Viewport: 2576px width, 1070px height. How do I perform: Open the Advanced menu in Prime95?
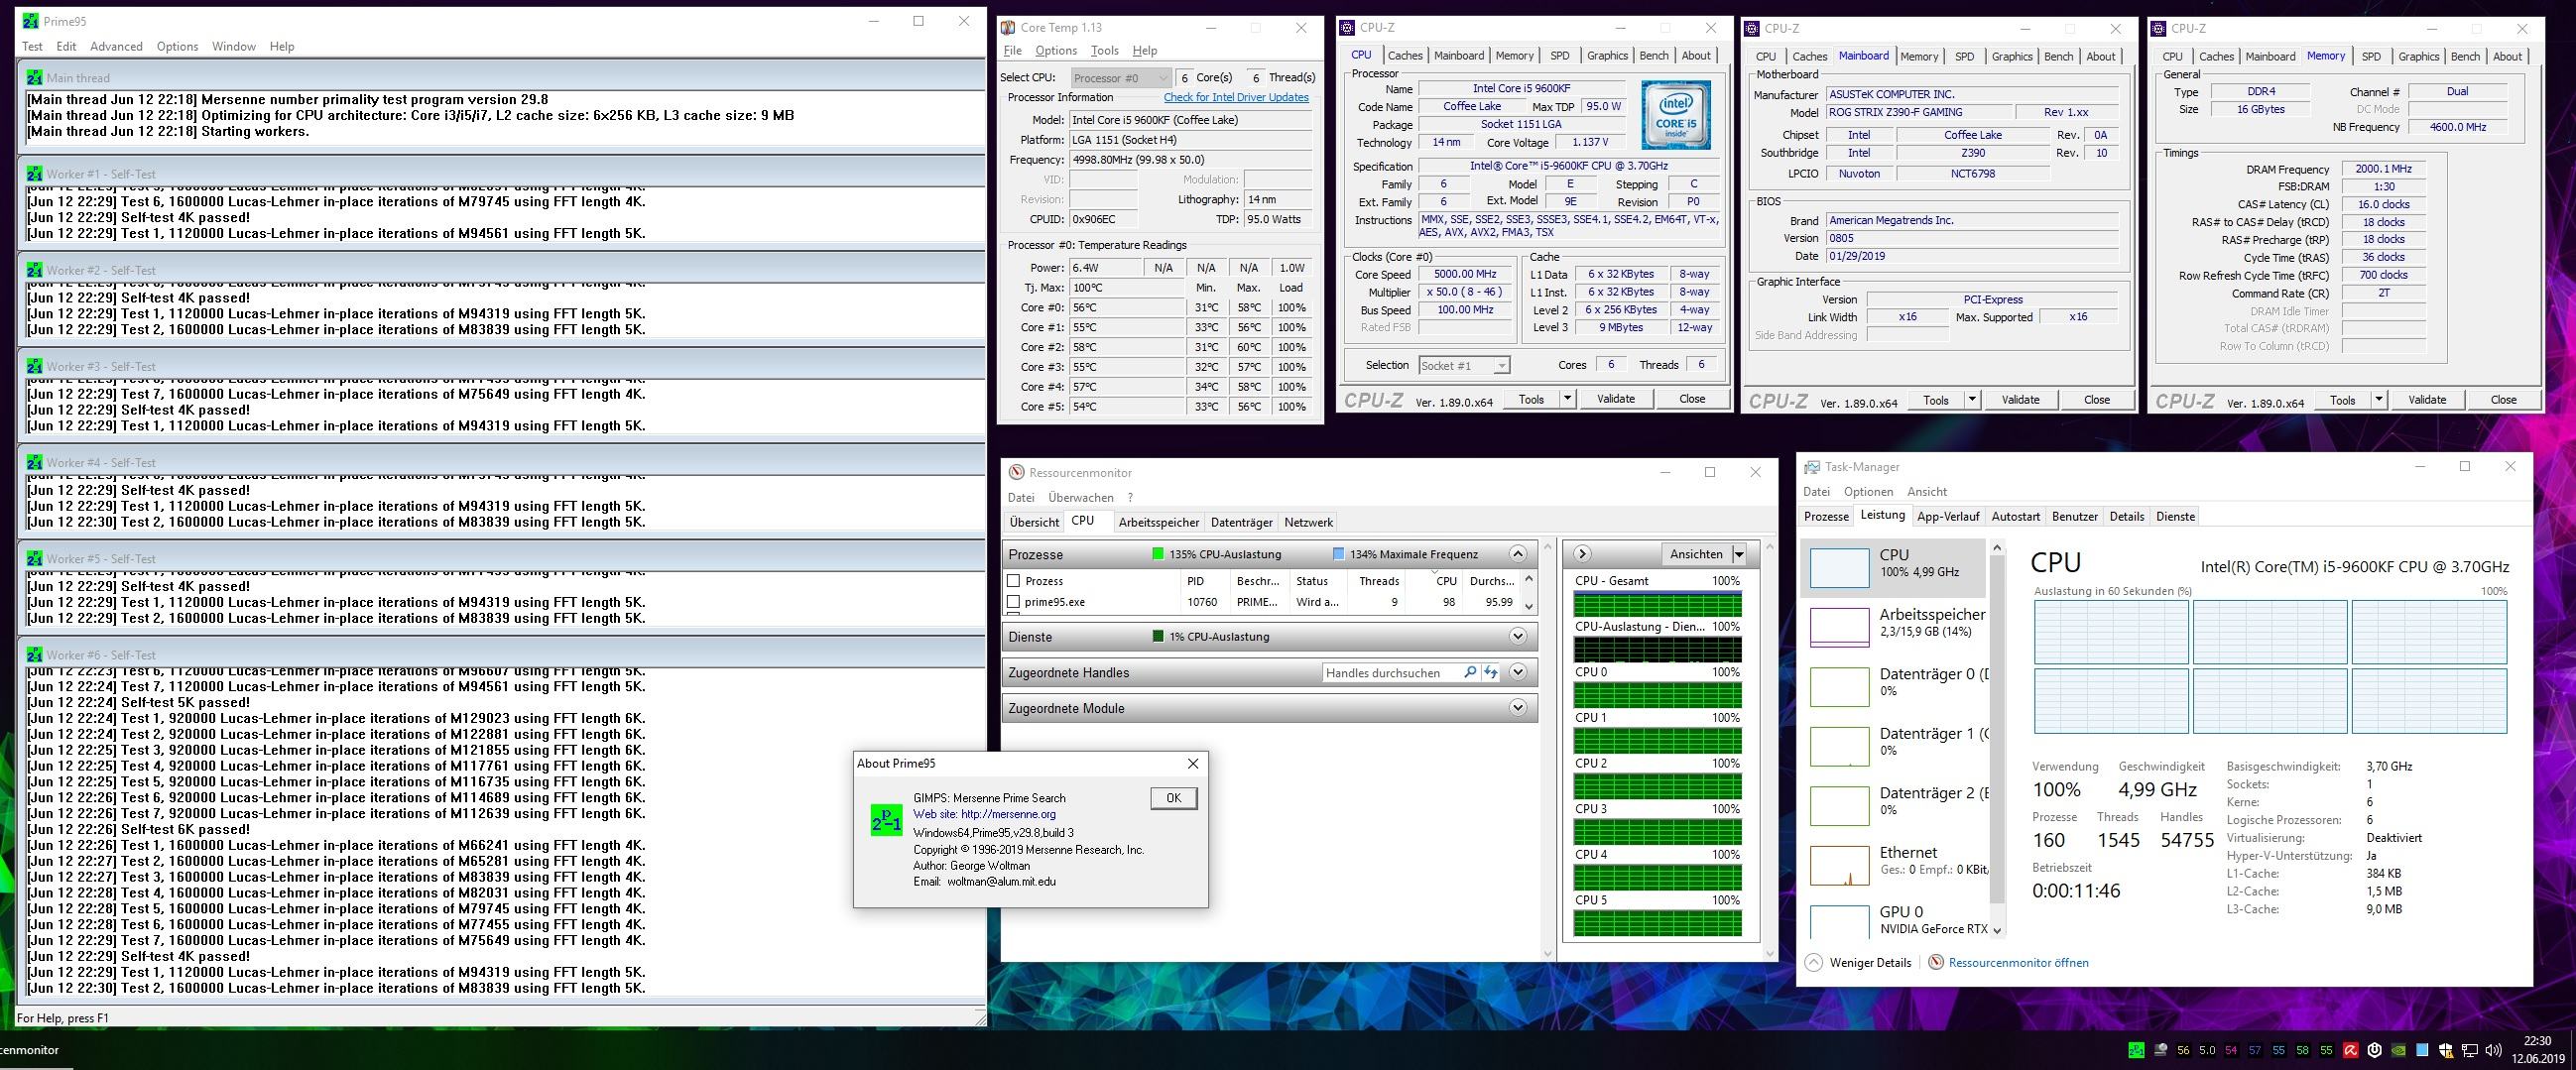(116, 46)
